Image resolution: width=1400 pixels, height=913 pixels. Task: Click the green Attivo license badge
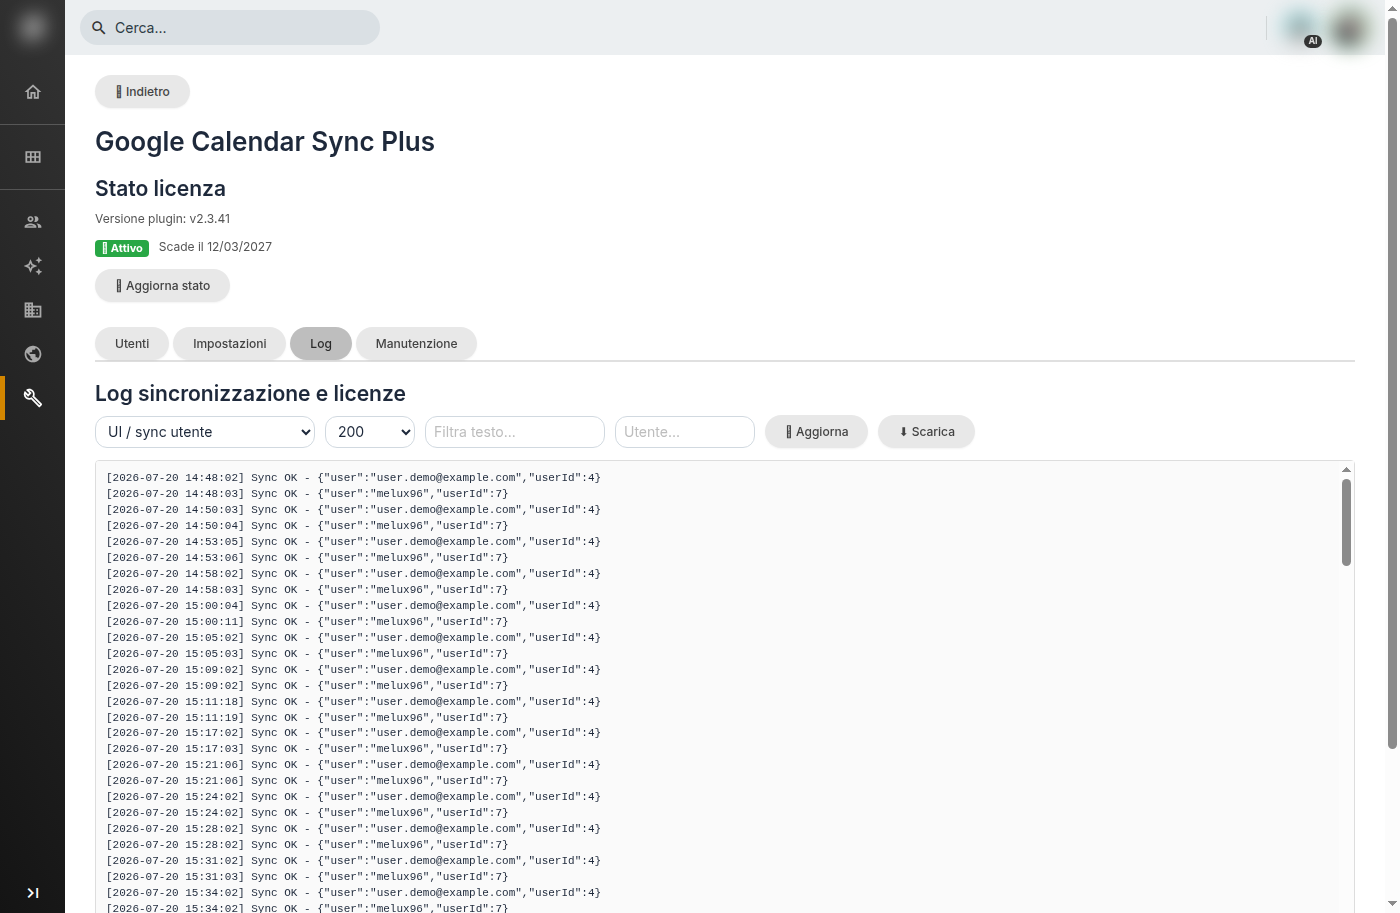coord(122,248)
